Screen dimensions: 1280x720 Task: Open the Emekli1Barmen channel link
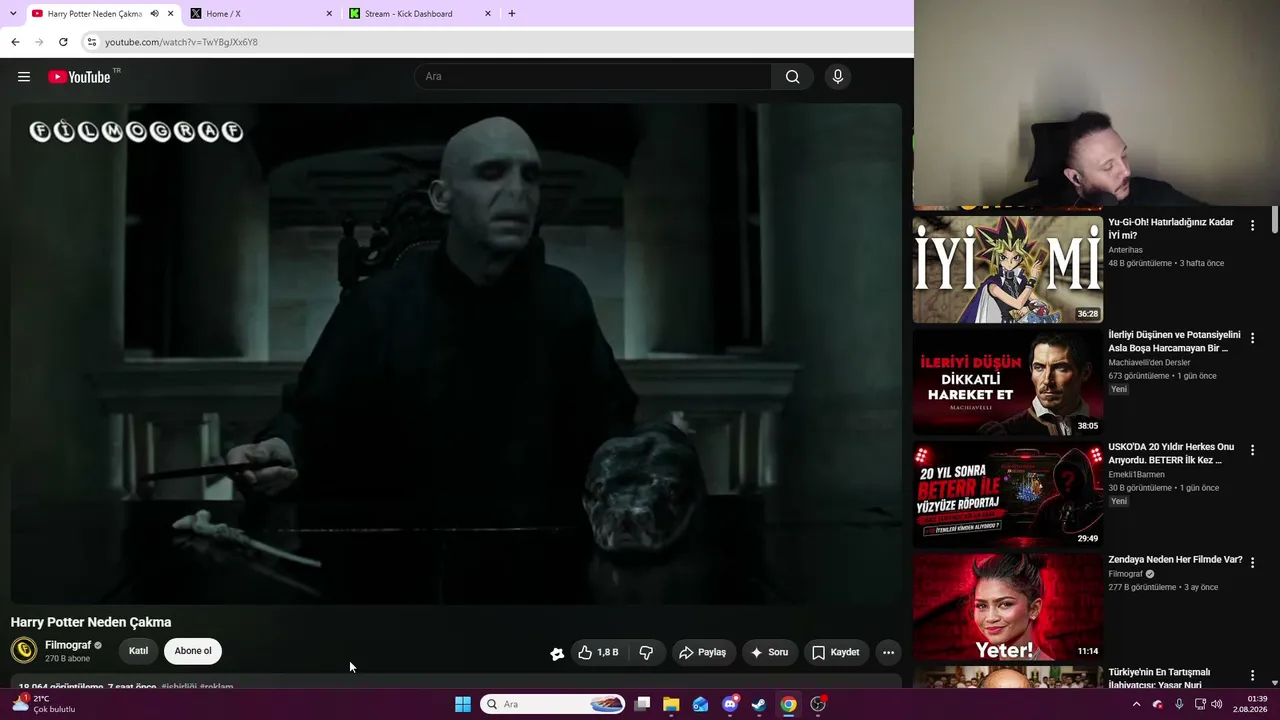point(1136,475)
